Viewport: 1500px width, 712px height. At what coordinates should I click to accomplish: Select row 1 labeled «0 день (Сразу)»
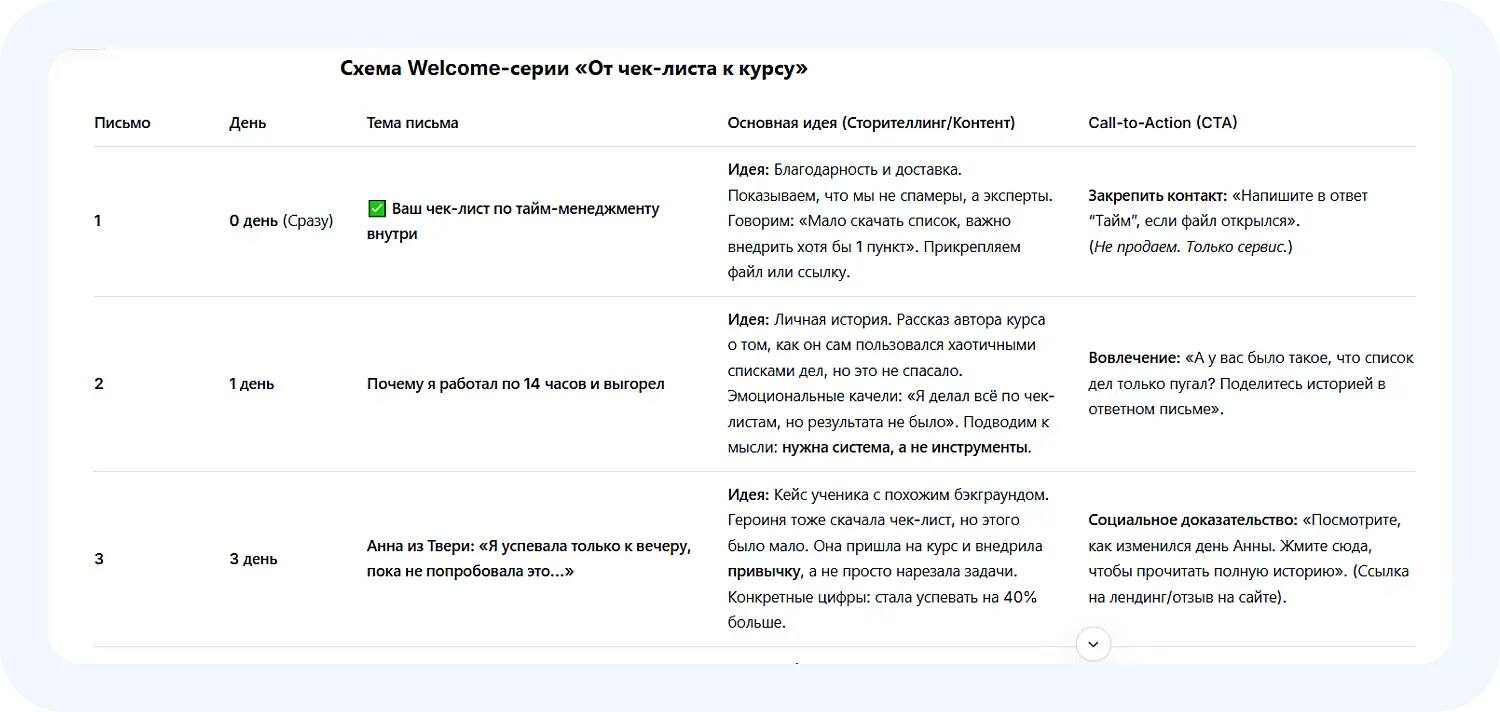click(x=281, y=220)
